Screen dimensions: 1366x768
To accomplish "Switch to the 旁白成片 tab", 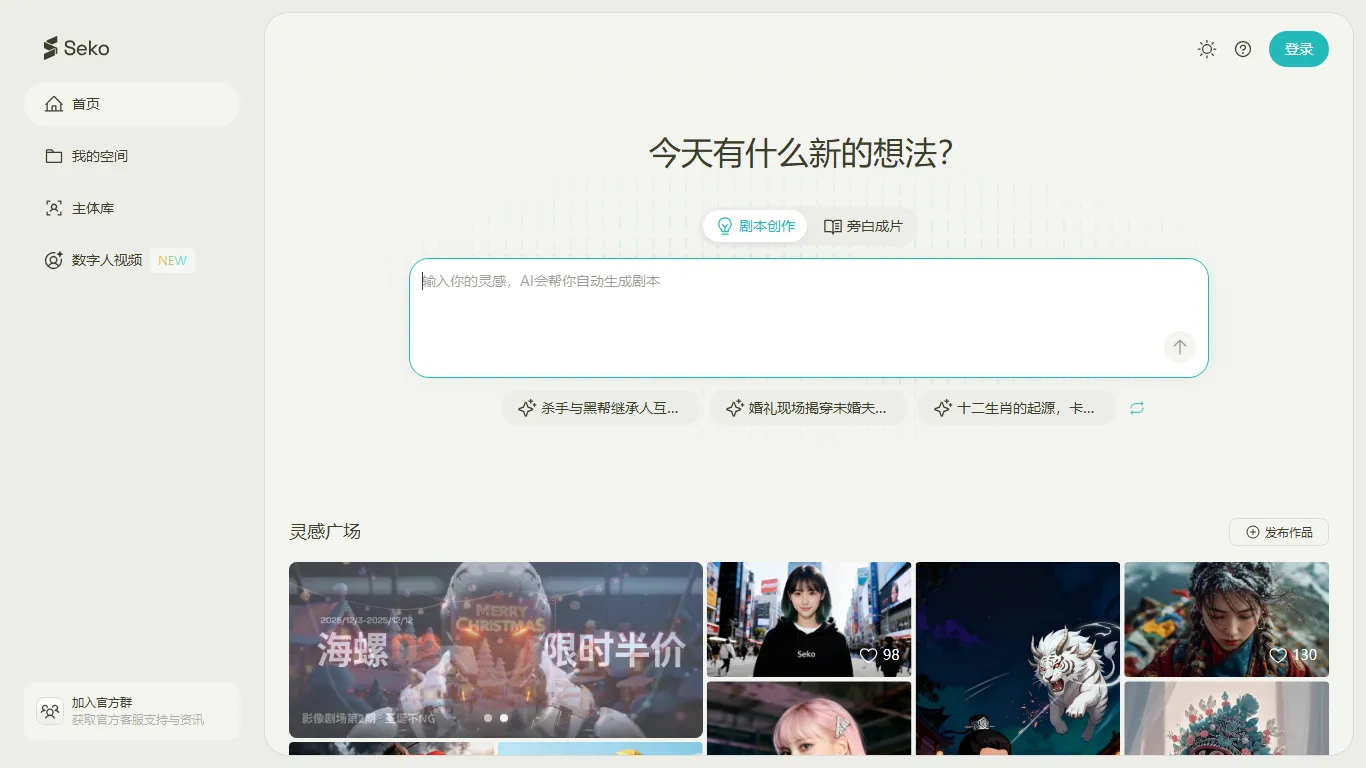I will 862,226.
